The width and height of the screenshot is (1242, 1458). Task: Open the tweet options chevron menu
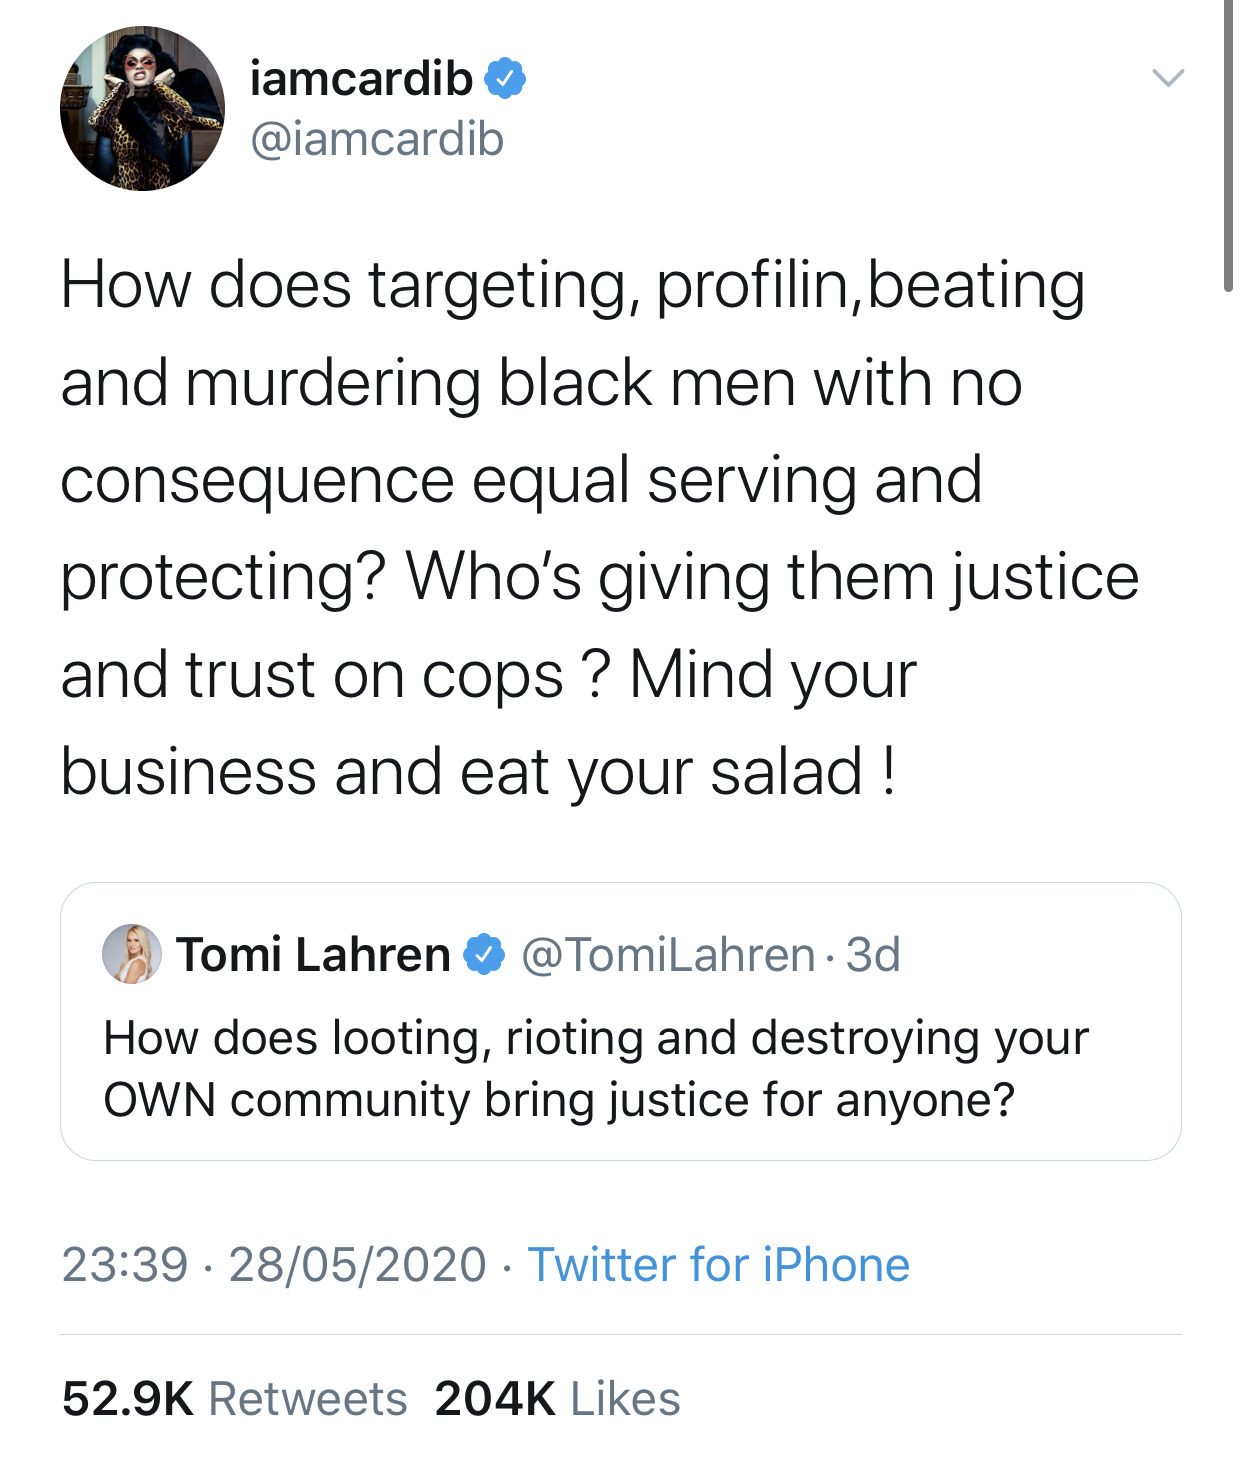1167,78
